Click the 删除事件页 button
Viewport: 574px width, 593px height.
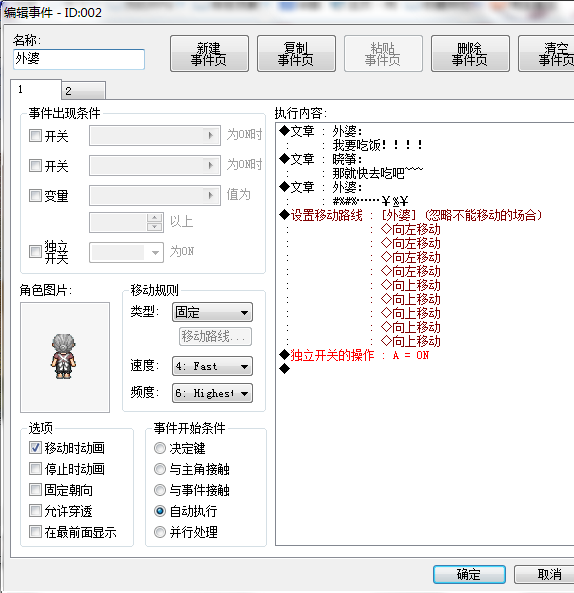pyautogui.click(x=470, y=54)
